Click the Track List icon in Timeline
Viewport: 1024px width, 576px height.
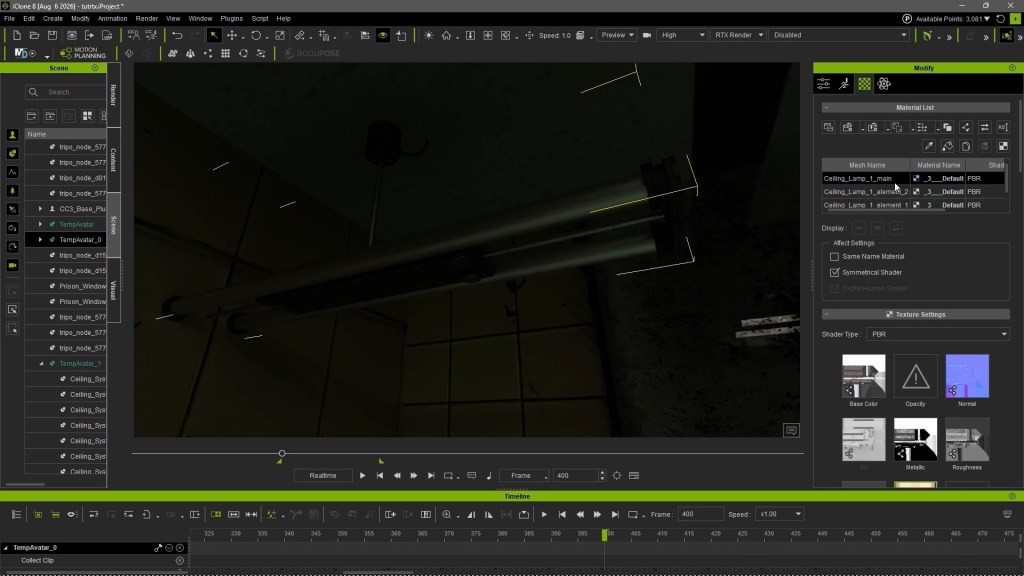click(x=16, y=515)
